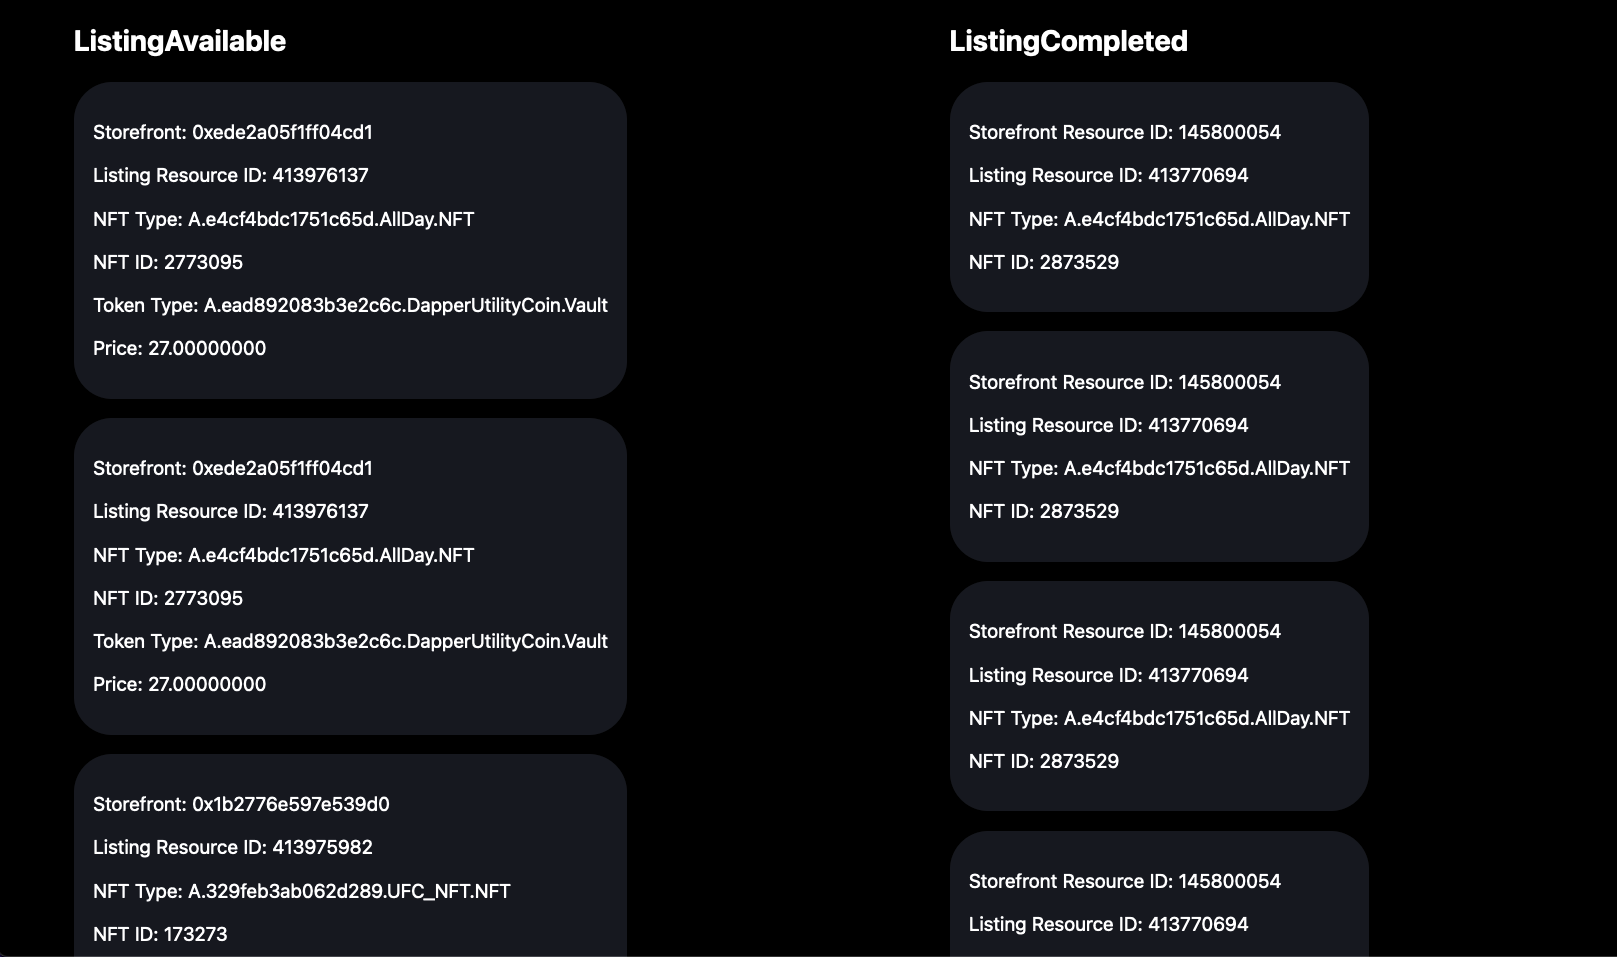Click the second card's Price 27.00000000 line
Screen dimensions: 1617x957
click(x=180, y=684)
